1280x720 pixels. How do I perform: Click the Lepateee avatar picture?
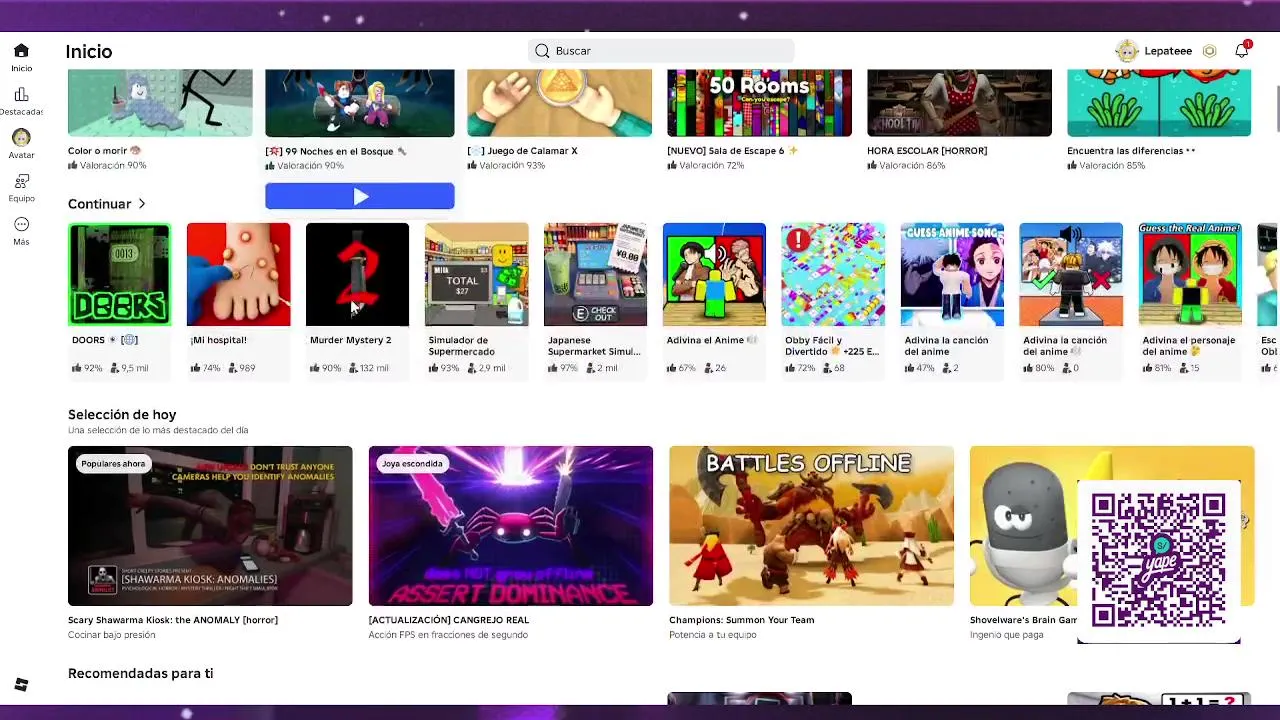click(x=1127, y=51)
